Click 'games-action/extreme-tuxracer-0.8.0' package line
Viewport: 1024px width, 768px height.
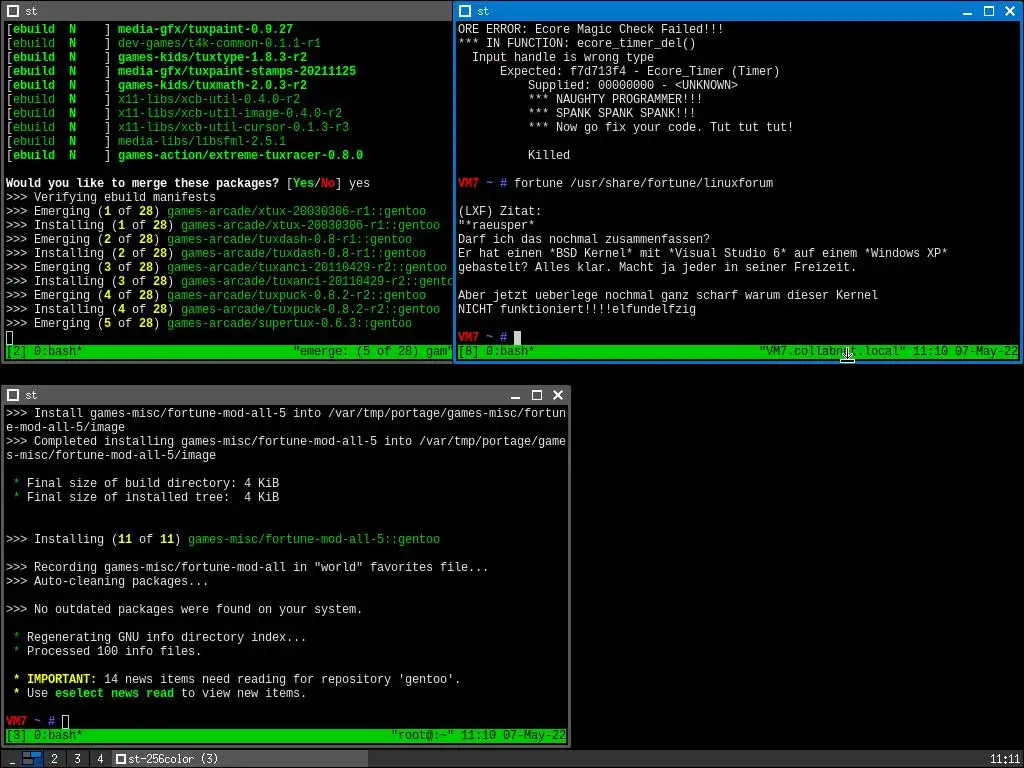tap(240, 155)
